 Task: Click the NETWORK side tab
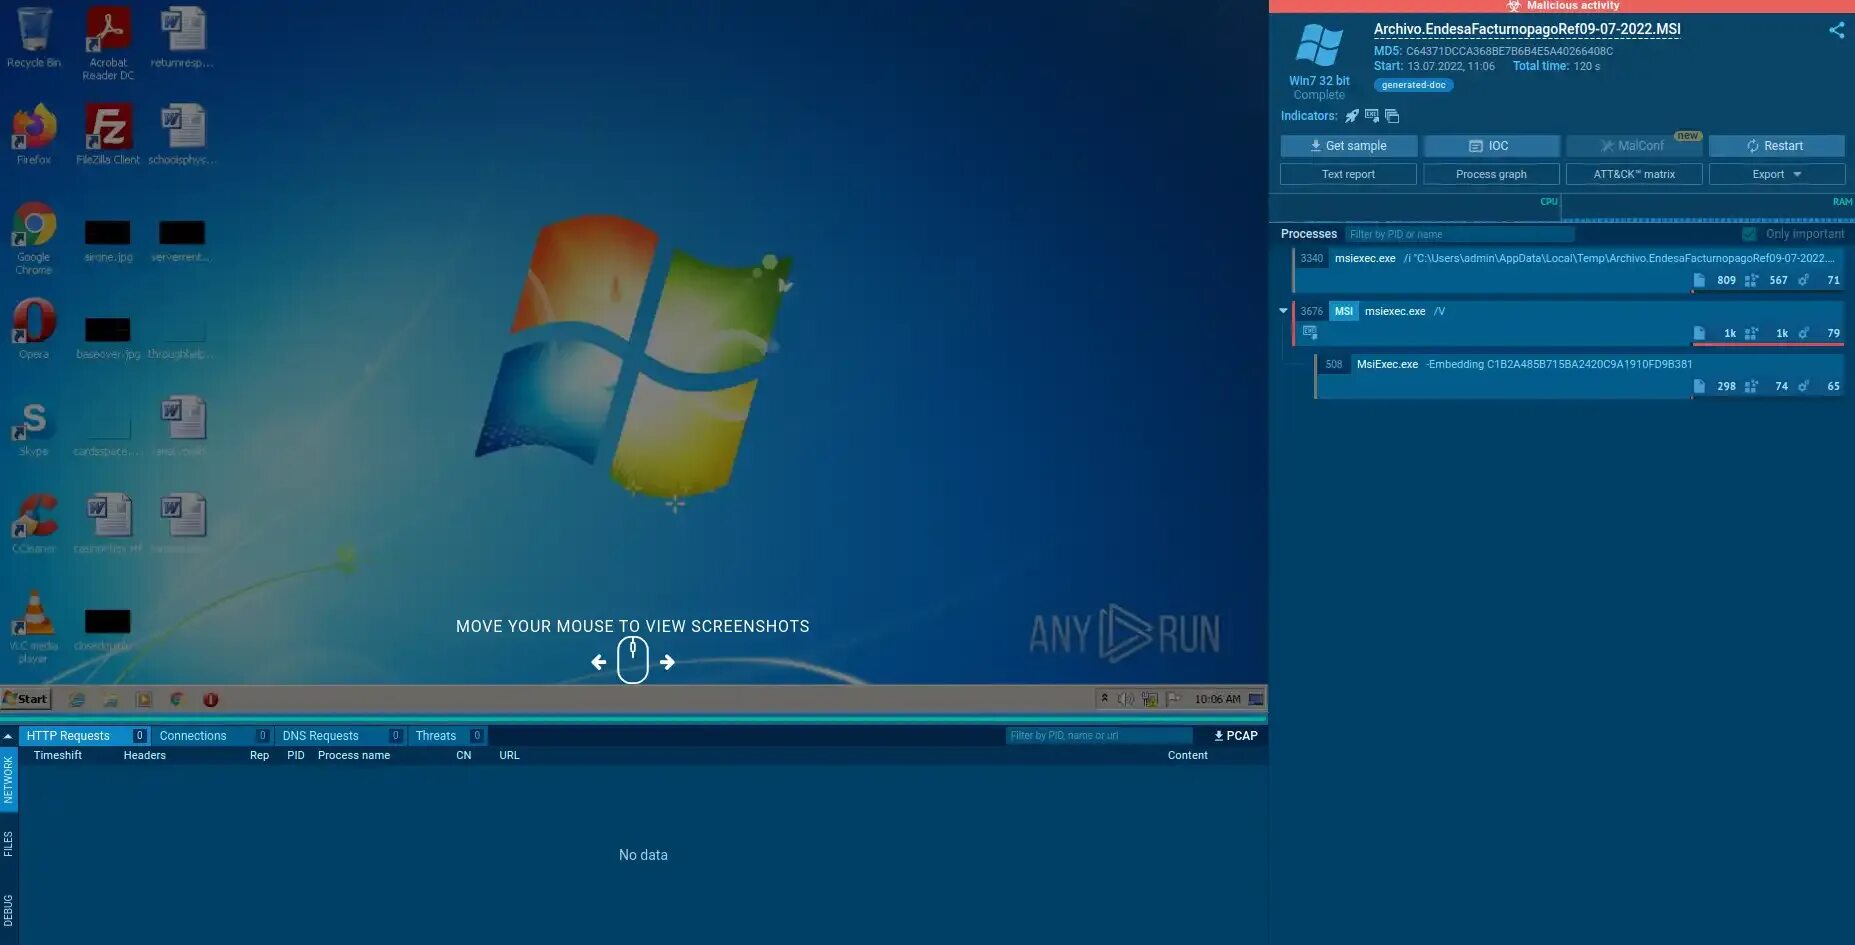[8, 780]
